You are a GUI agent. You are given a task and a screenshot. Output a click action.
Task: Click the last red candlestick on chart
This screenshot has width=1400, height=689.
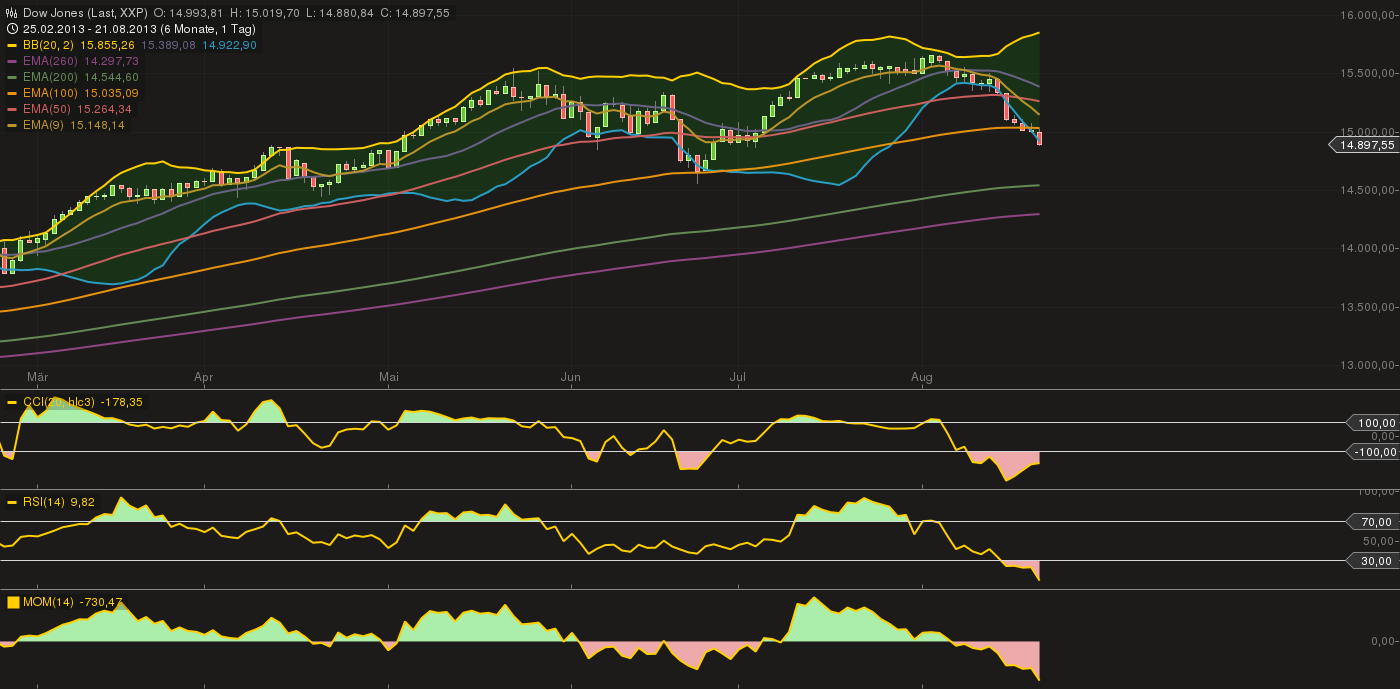pos(1040,138)
